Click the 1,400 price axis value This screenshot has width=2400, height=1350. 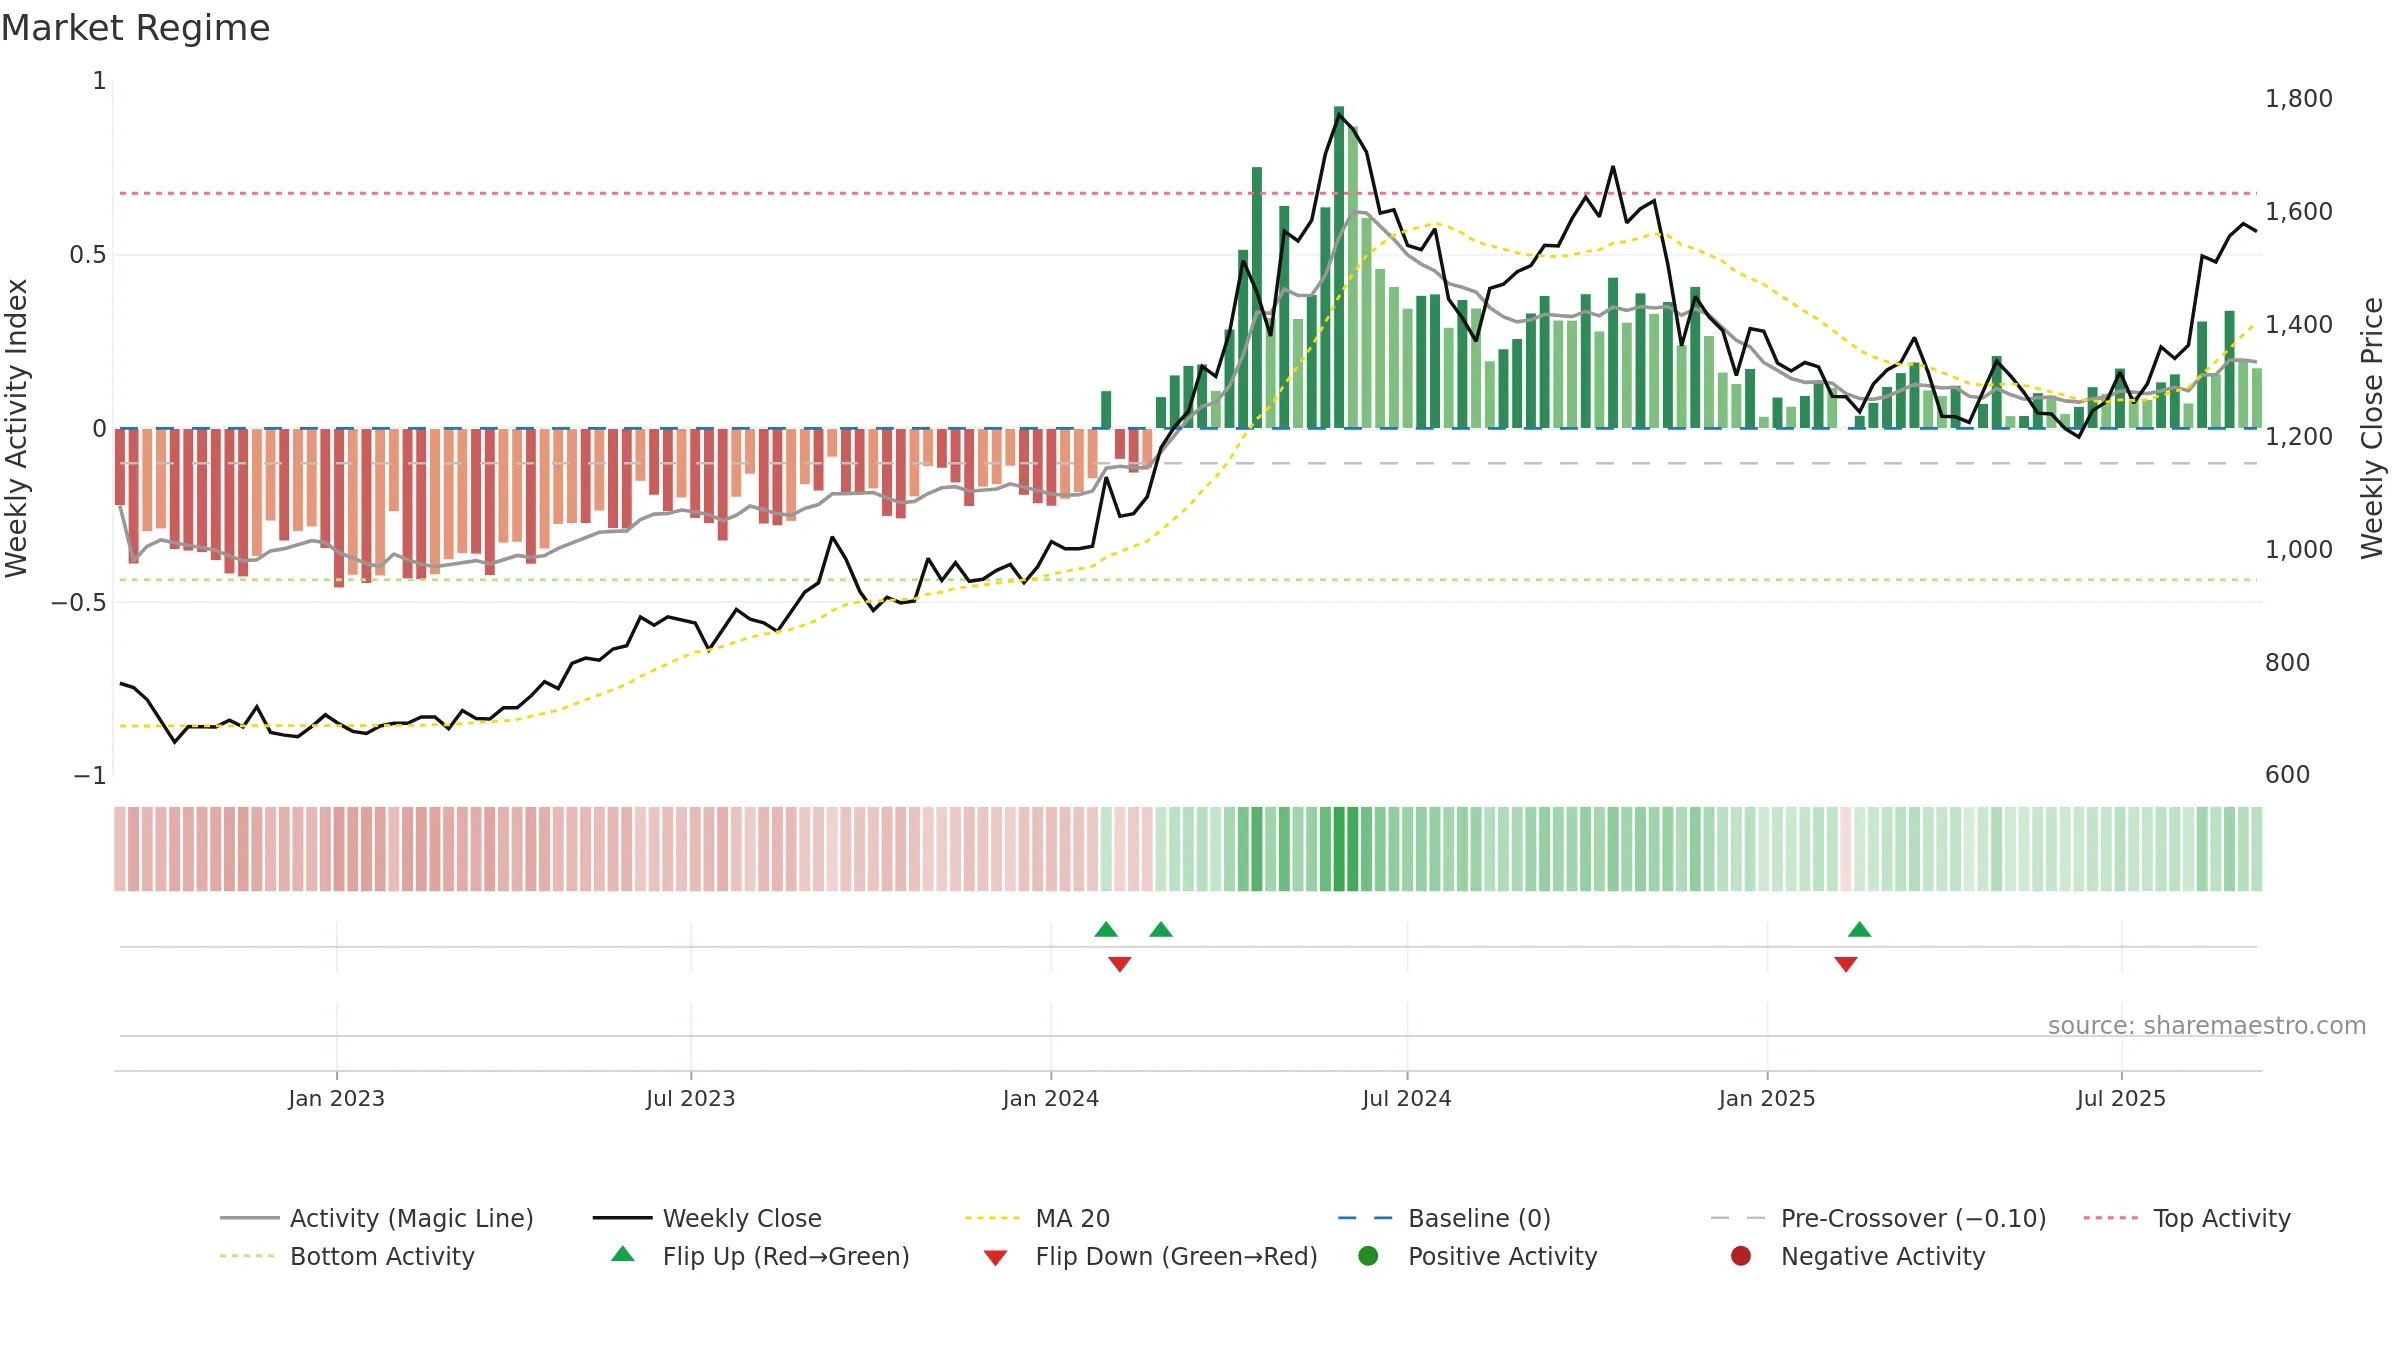click(2299, 325)
